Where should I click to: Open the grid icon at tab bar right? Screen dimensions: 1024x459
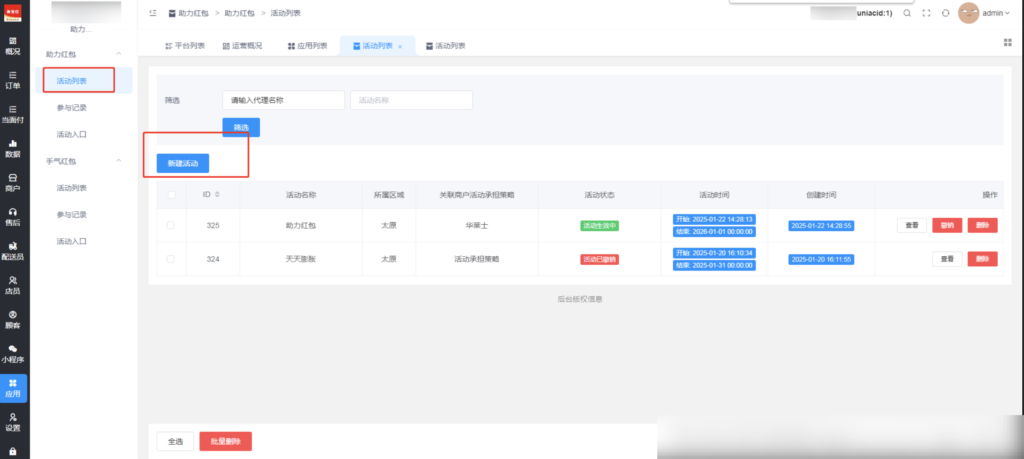click(x=1007, y=42)
